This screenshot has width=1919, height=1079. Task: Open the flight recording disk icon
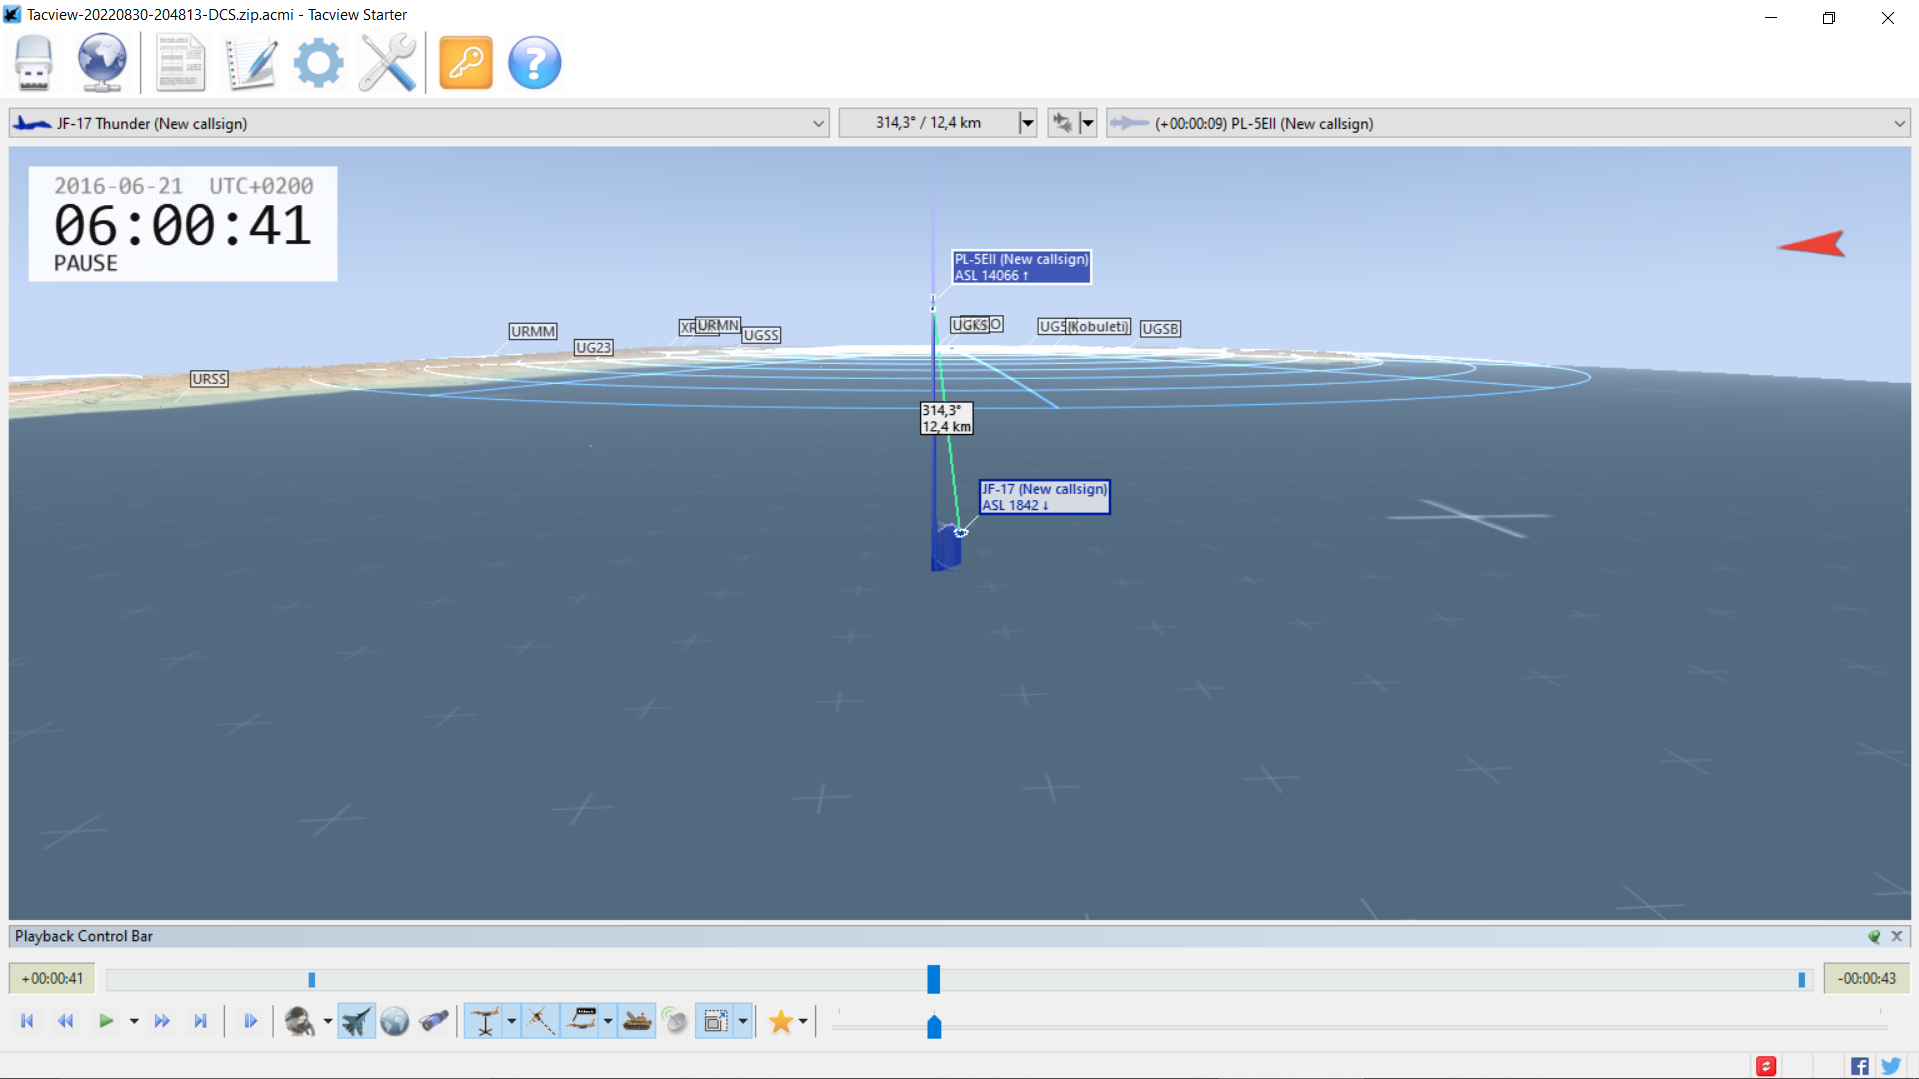[x=34, y=62]
